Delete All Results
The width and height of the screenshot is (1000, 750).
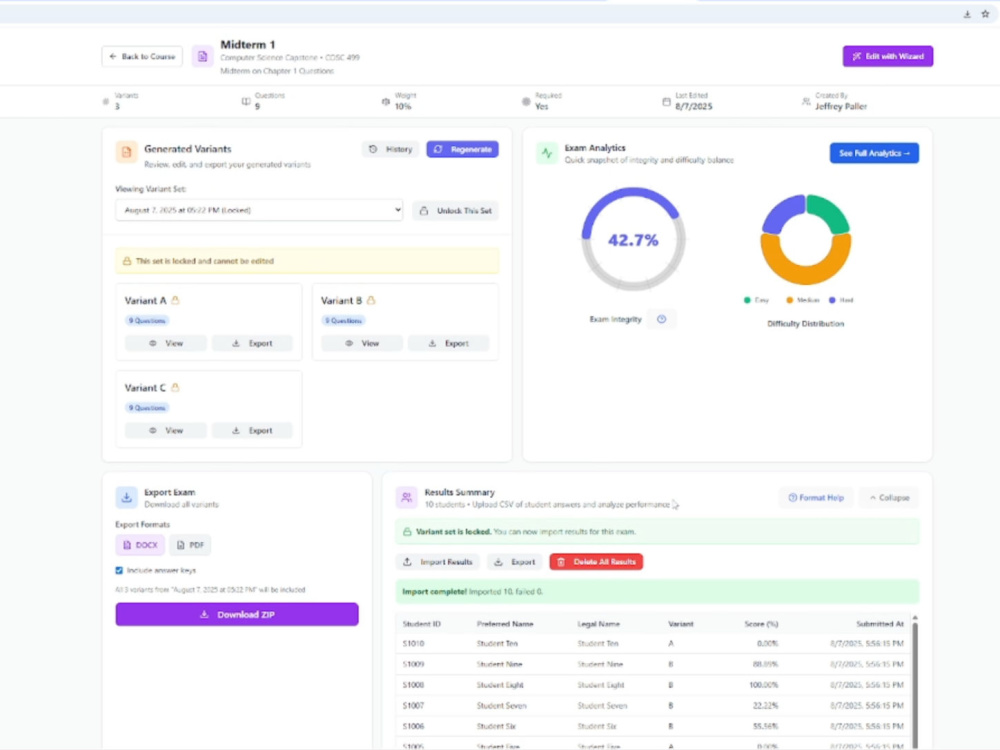596,562
